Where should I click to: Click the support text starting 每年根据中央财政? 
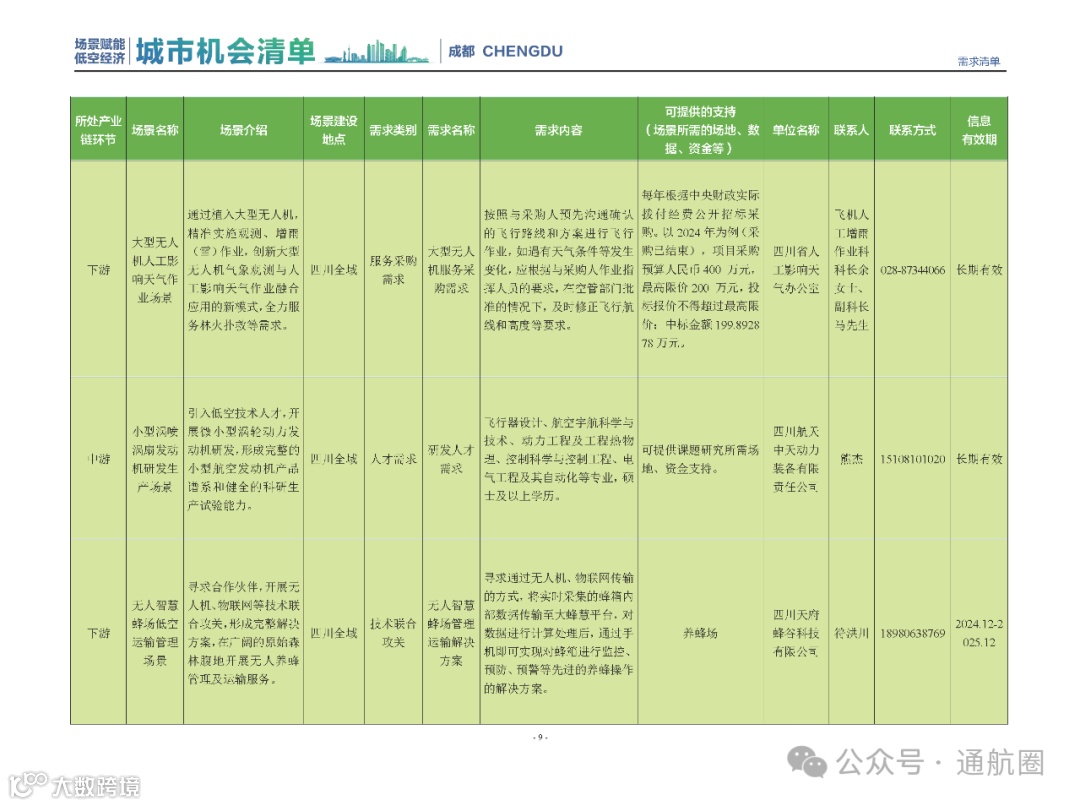tap(700, 269)
